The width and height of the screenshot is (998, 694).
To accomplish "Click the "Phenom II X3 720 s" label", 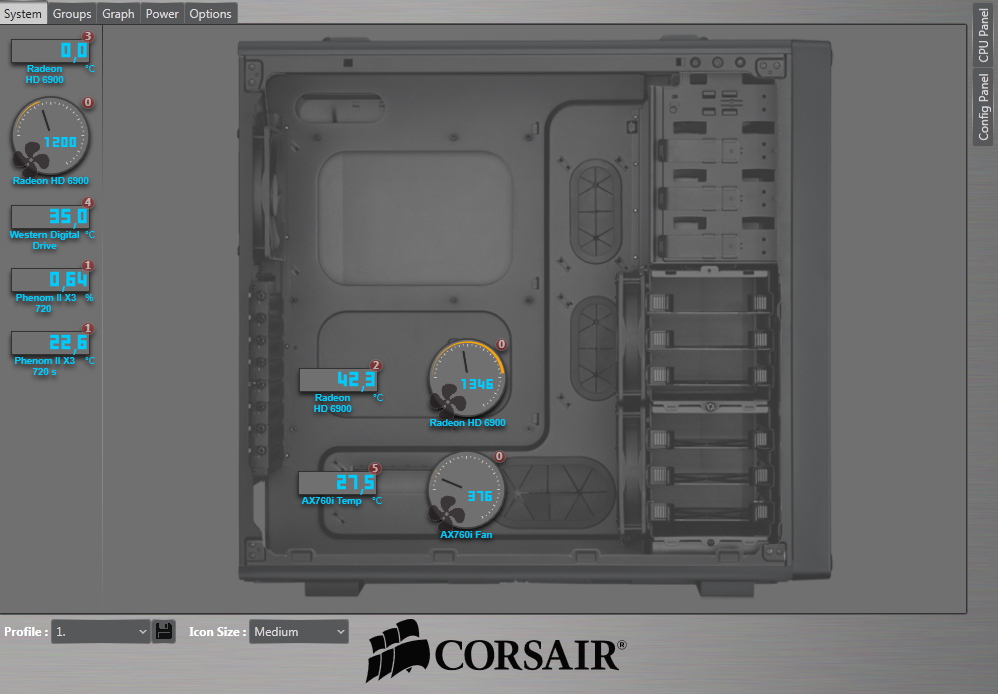I will pyautogui.click(x=45, y=366).
